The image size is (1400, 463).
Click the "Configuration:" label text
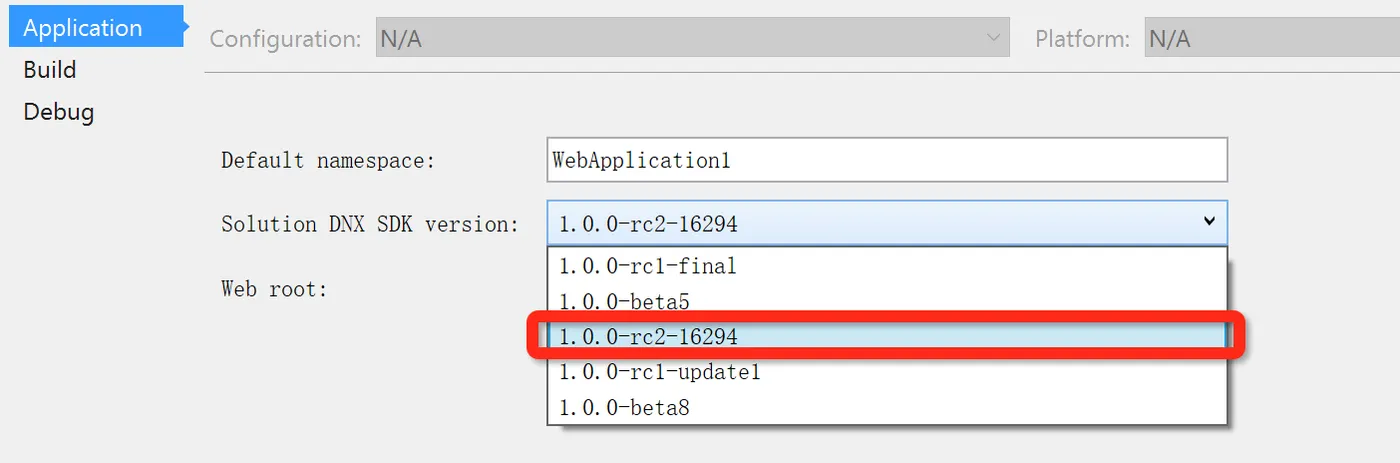285,40
